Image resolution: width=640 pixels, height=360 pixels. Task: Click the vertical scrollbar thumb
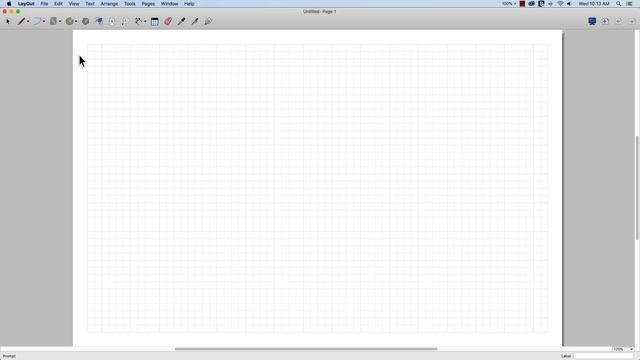637,188
